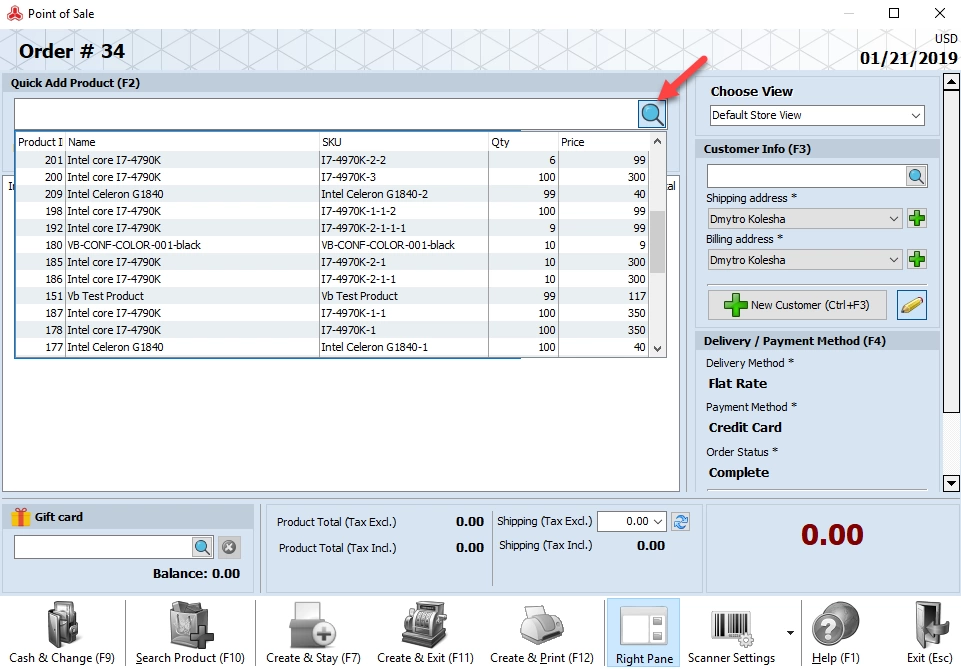Click Exit (Esc) button
This screenshot has width=961, height=669.
click(x=929, y=633)
